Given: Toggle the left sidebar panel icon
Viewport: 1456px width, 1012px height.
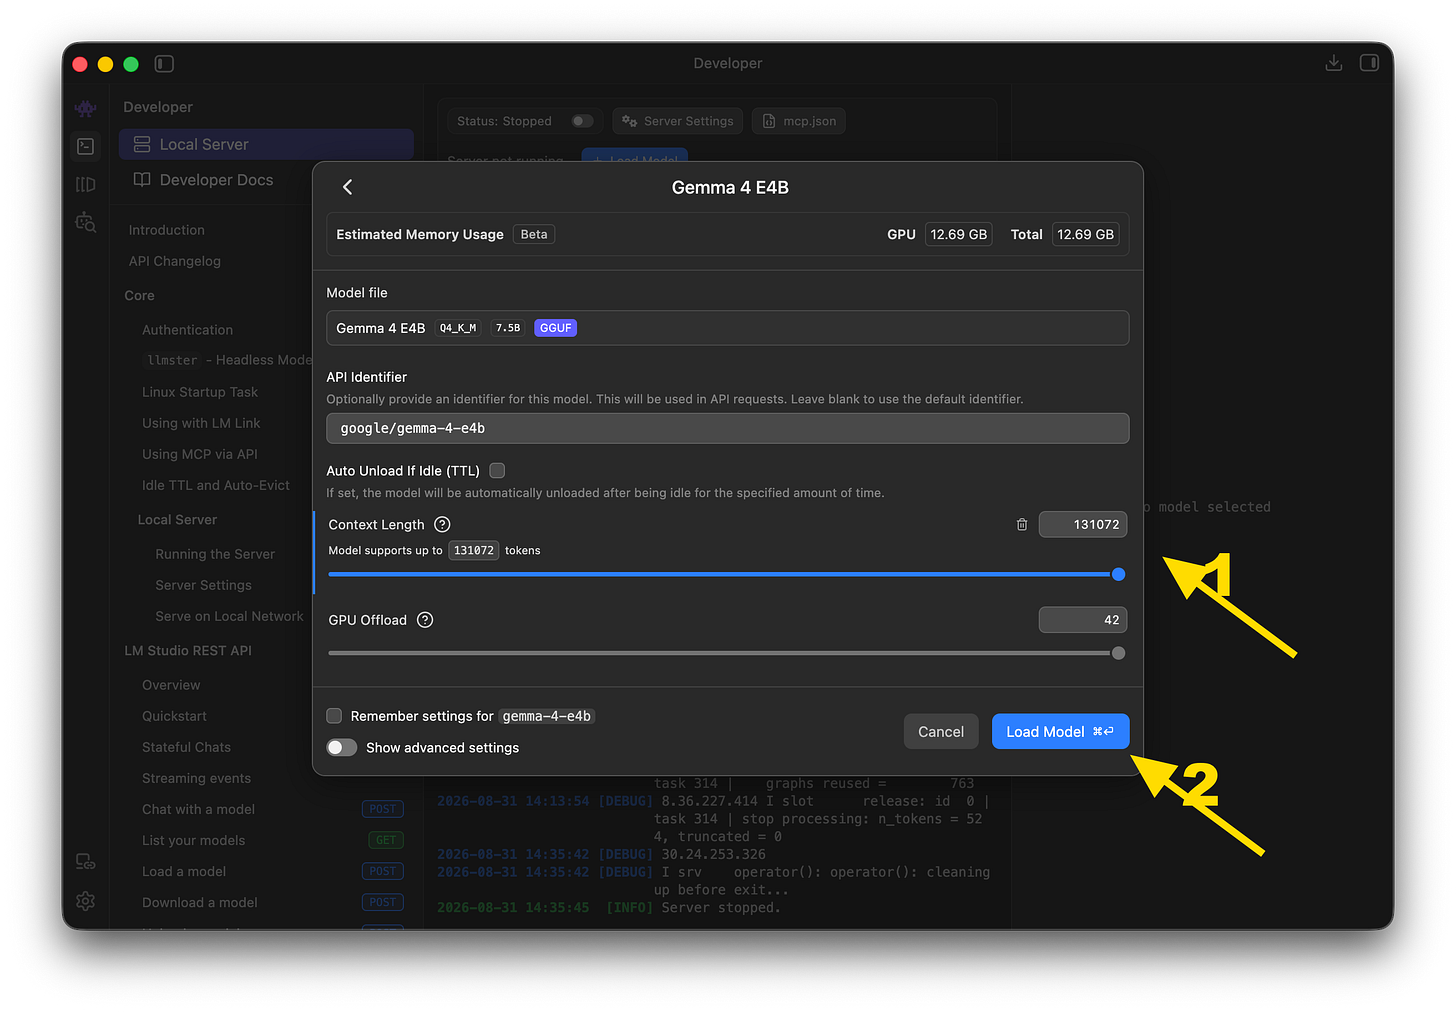Looking at the screenshot, I should (165, 64).
